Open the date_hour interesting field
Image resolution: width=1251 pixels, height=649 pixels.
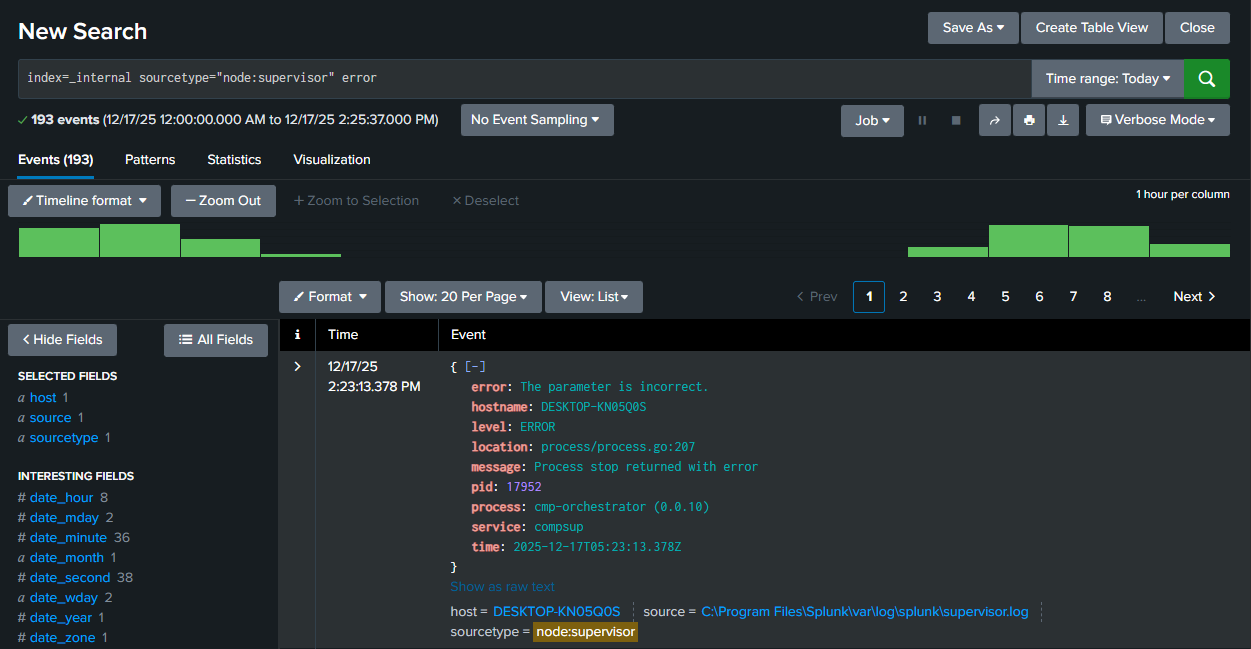pos(62,498)
